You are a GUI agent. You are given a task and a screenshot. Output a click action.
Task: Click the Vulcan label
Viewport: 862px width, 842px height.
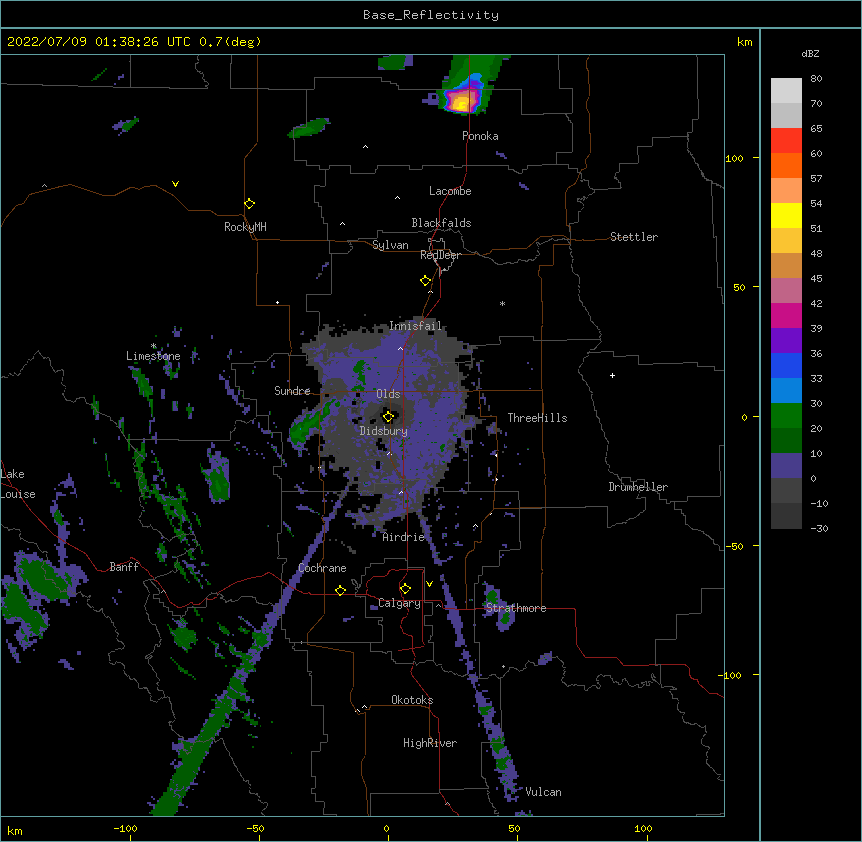[543, 792]
